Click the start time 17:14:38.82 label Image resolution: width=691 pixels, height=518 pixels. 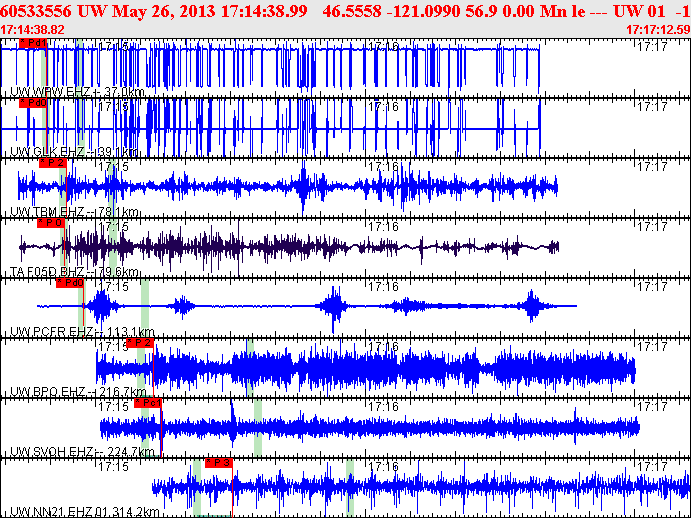(33, 30)
